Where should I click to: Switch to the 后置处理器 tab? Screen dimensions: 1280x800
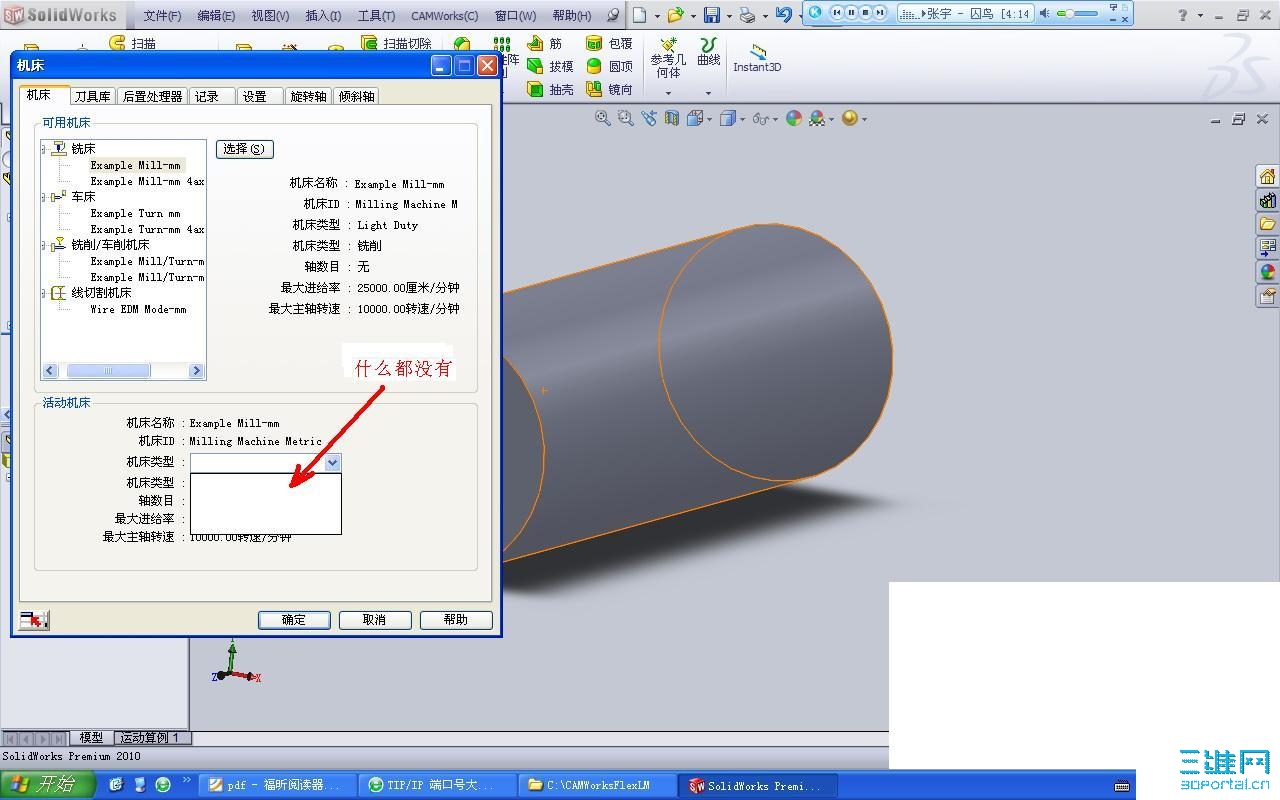(x=152, y=96)
